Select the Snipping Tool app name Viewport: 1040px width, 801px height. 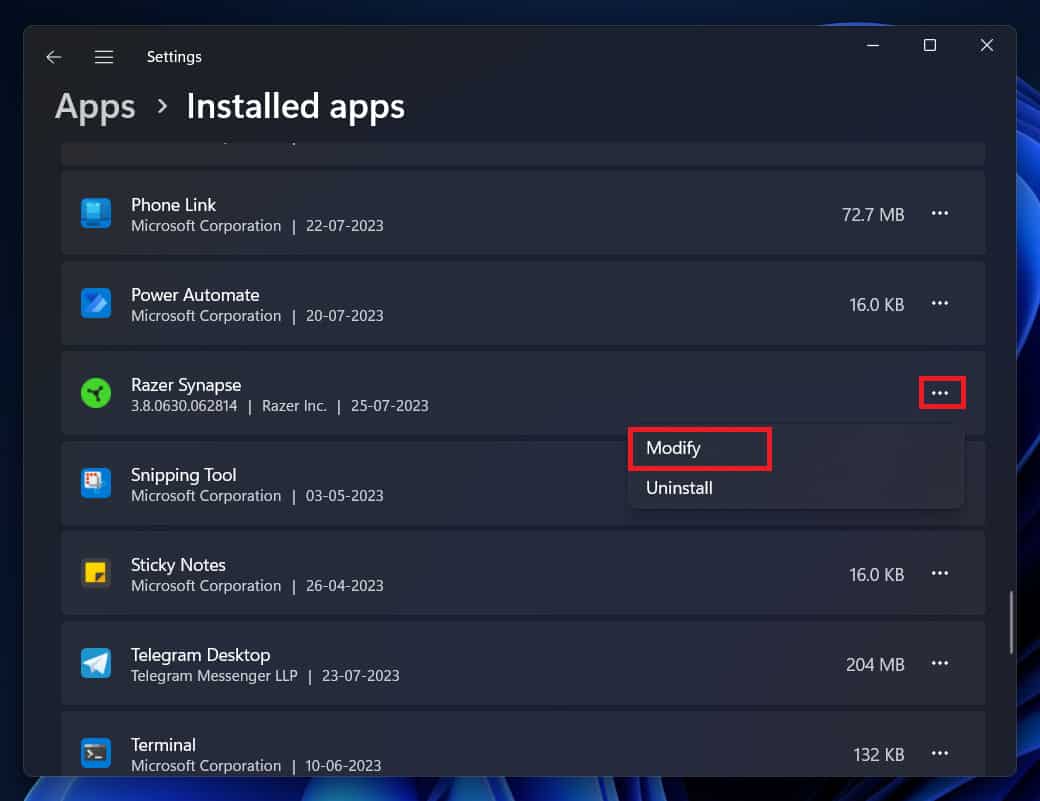(x=184, y=475)
